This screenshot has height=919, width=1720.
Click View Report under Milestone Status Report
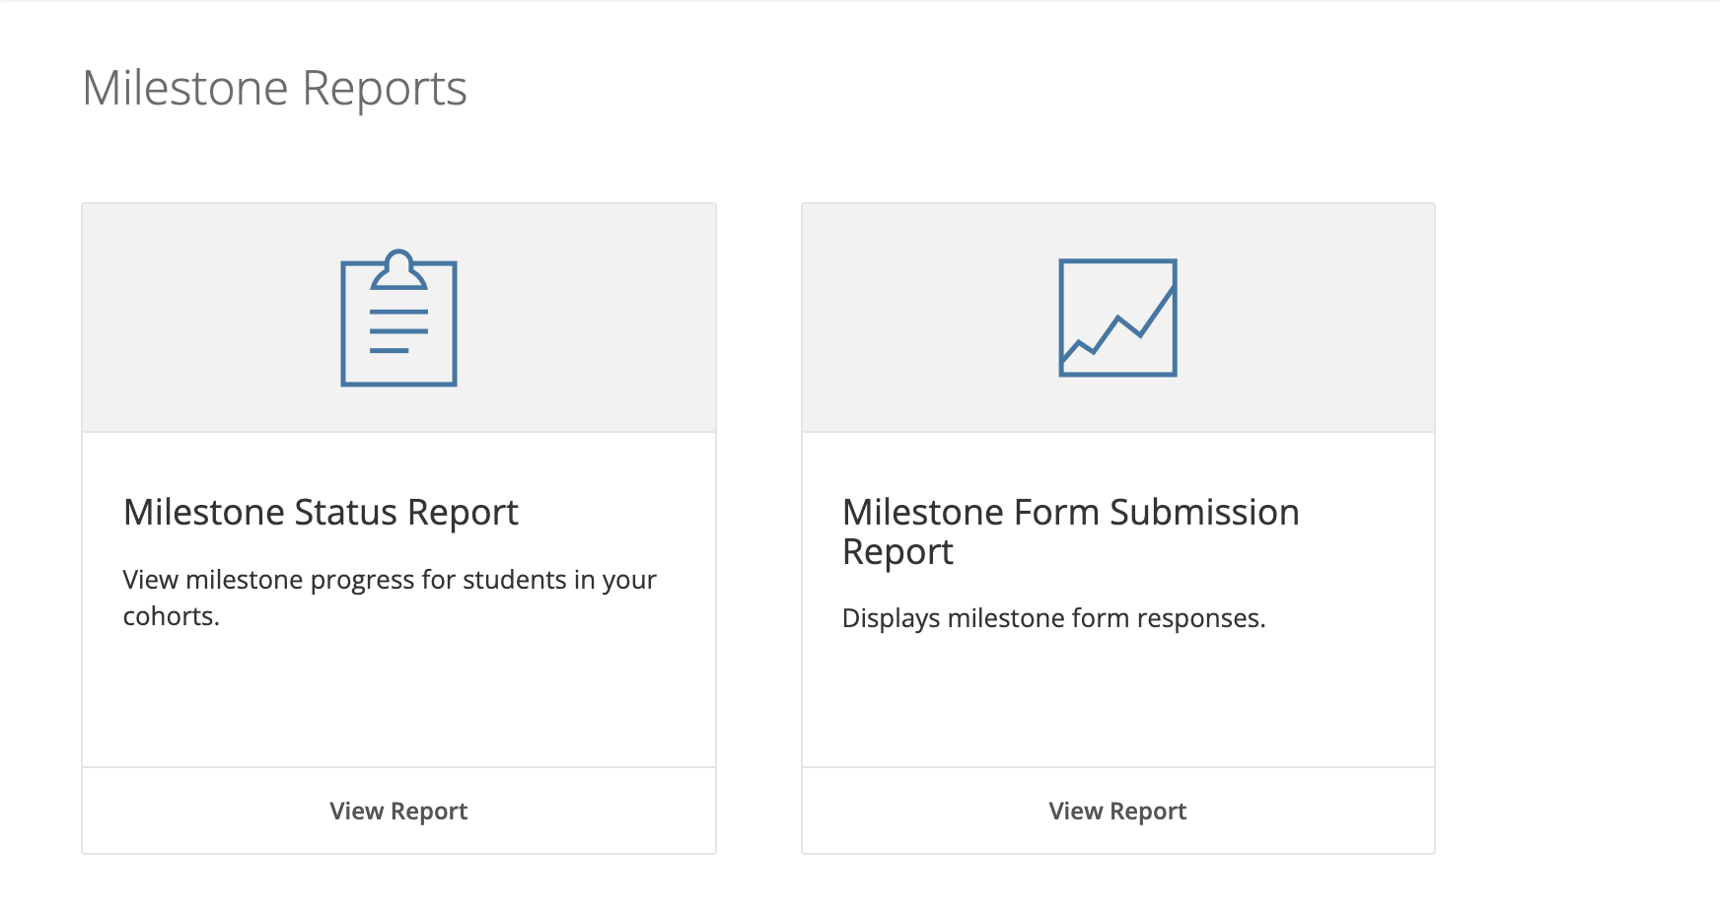pyautogui.click(x=398, y=810)
